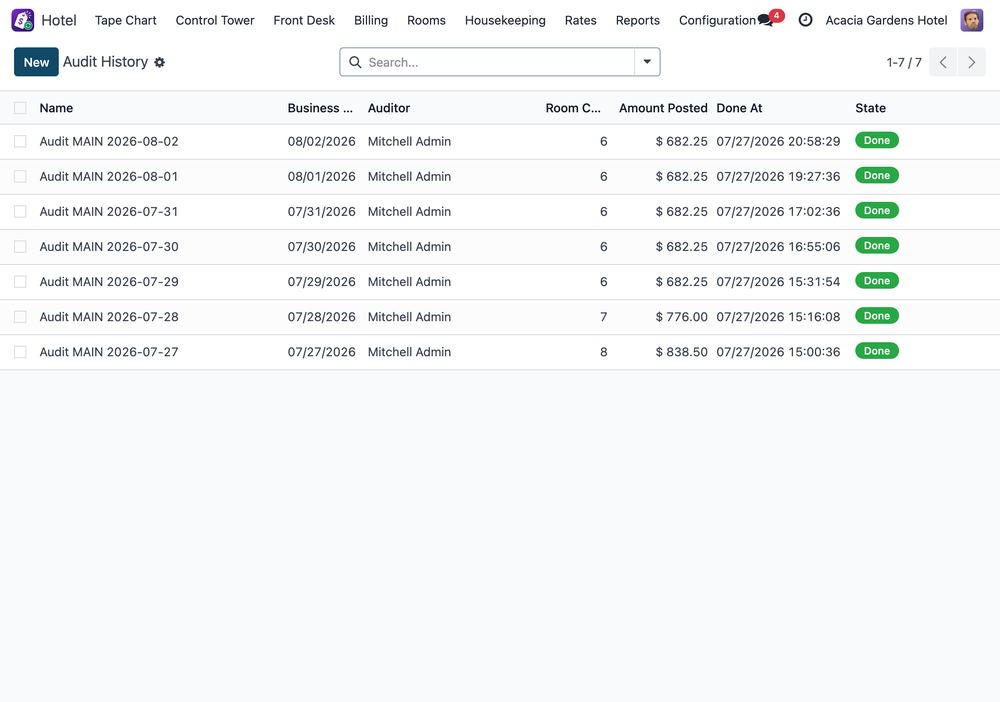Image resolution: width=1000 pixels, height=702 pixels.
Task: Go to the previous page arrow
Action: (943, 62)
